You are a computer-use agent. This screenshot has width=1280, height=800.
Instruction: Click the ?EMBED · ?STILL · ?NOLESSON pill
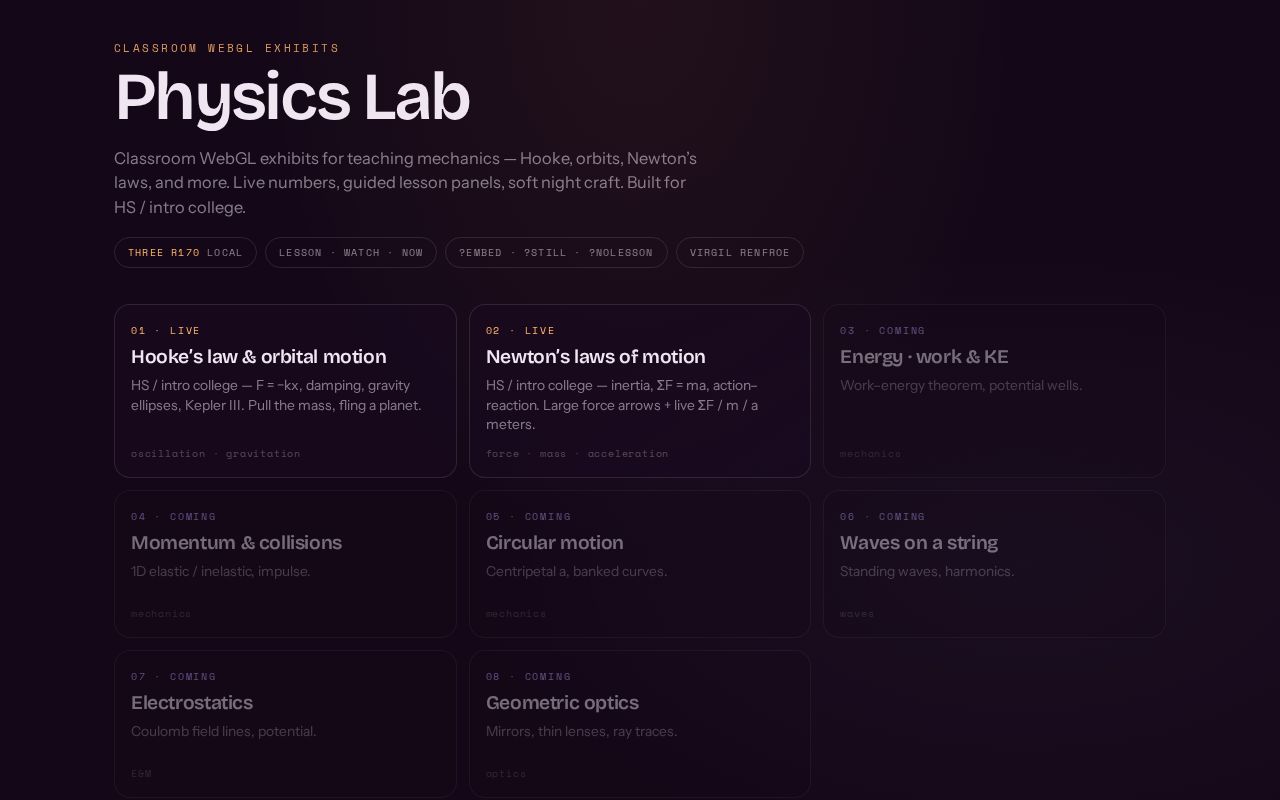tap(556, 253)
